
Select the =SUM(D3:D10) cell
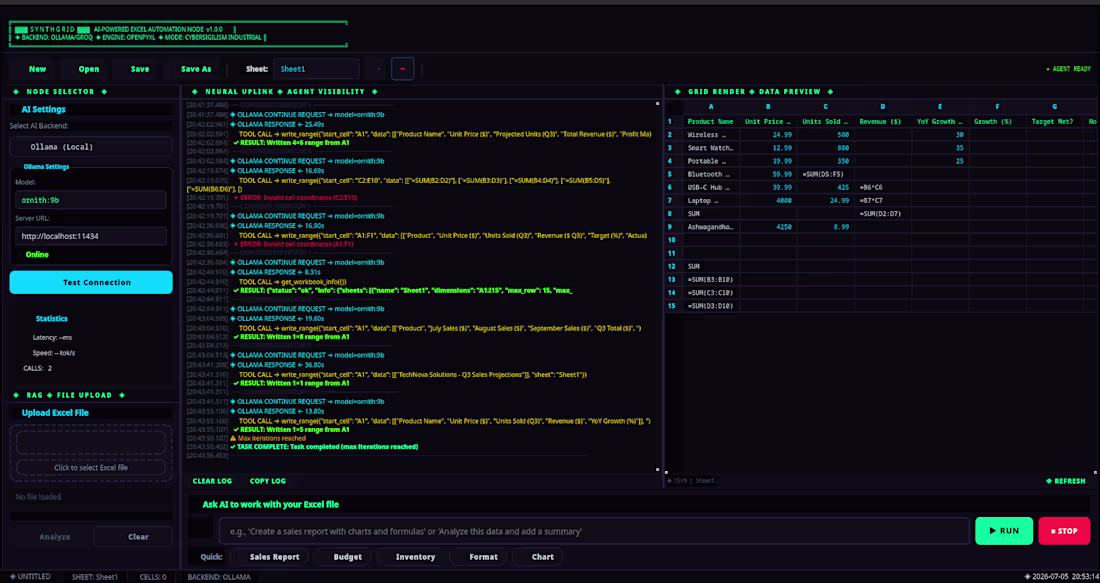tap(711, 306)
